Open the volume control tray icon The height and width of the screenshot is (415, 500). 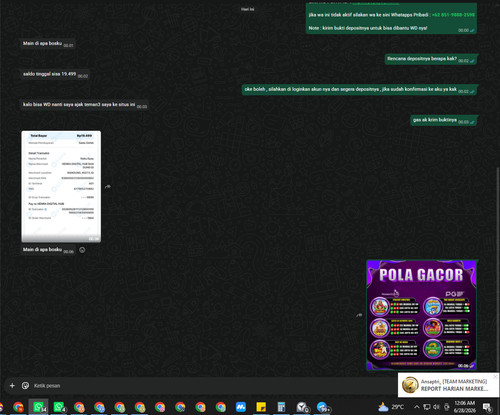click(436, 407)
